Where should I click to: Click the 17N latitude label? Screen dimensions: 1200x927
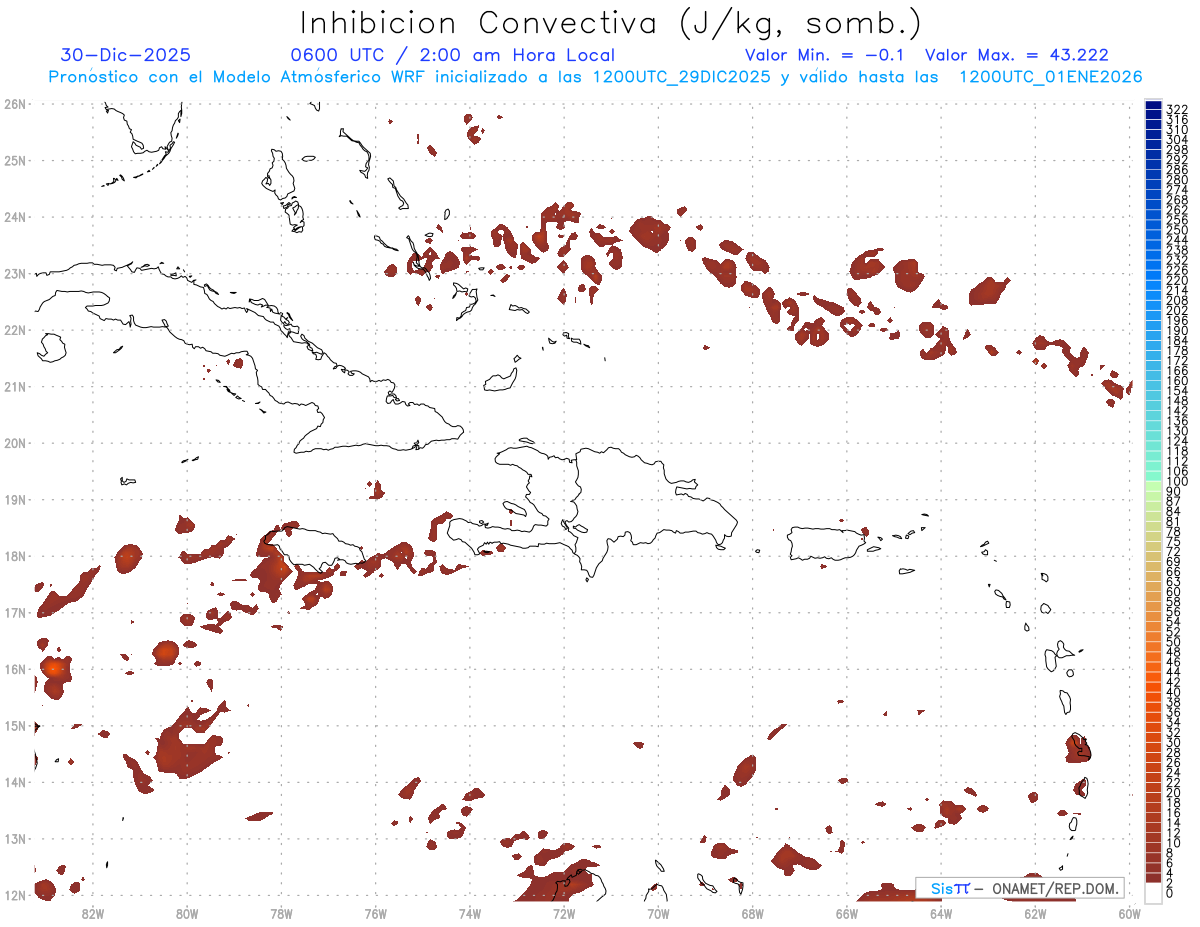pos(15,612)
